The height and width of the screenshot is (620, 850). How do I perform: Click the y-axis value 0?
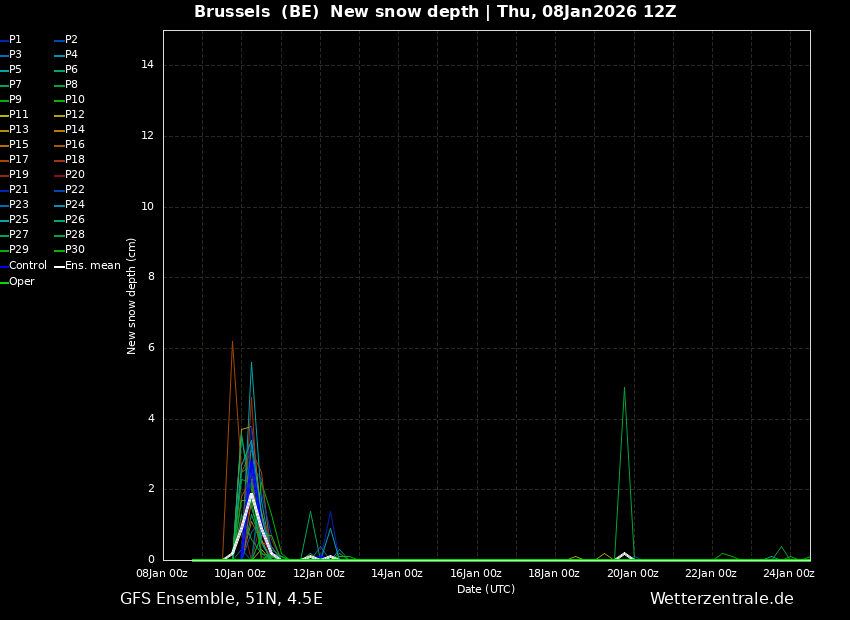click(x=151, y=560)
